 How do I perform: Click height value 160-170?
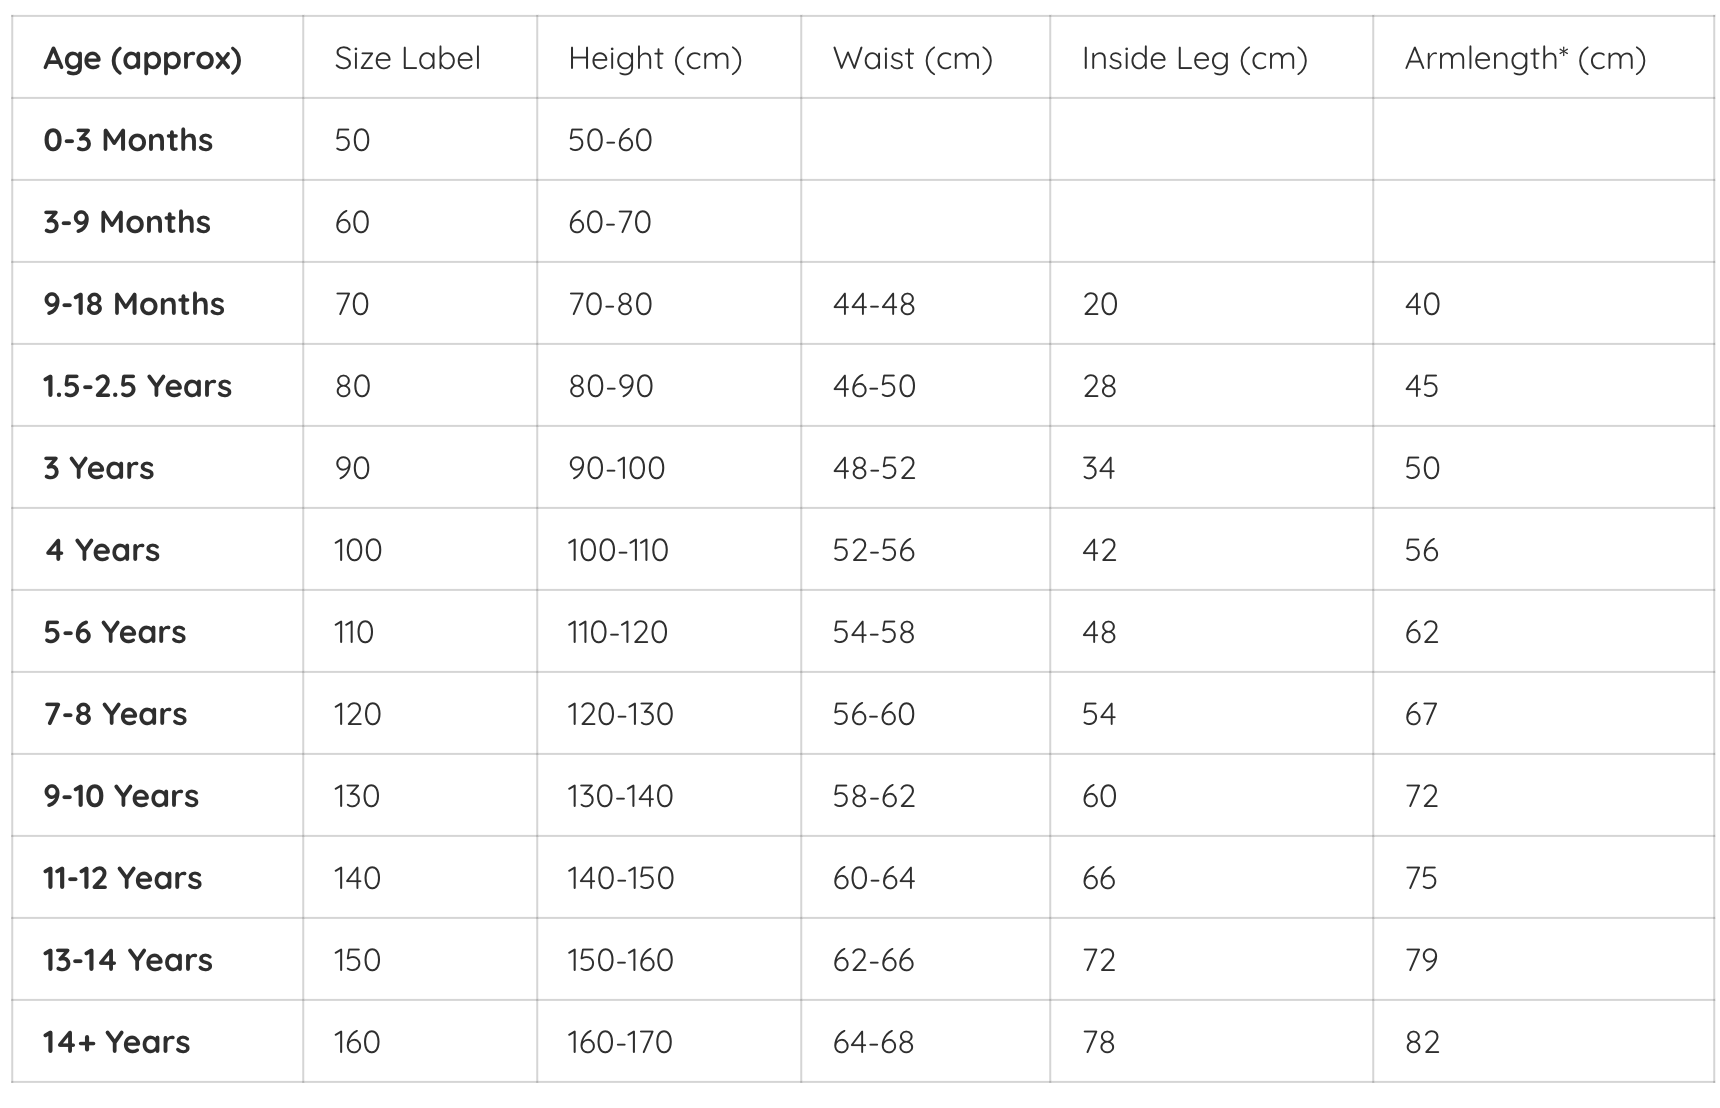click(619, 1042)
